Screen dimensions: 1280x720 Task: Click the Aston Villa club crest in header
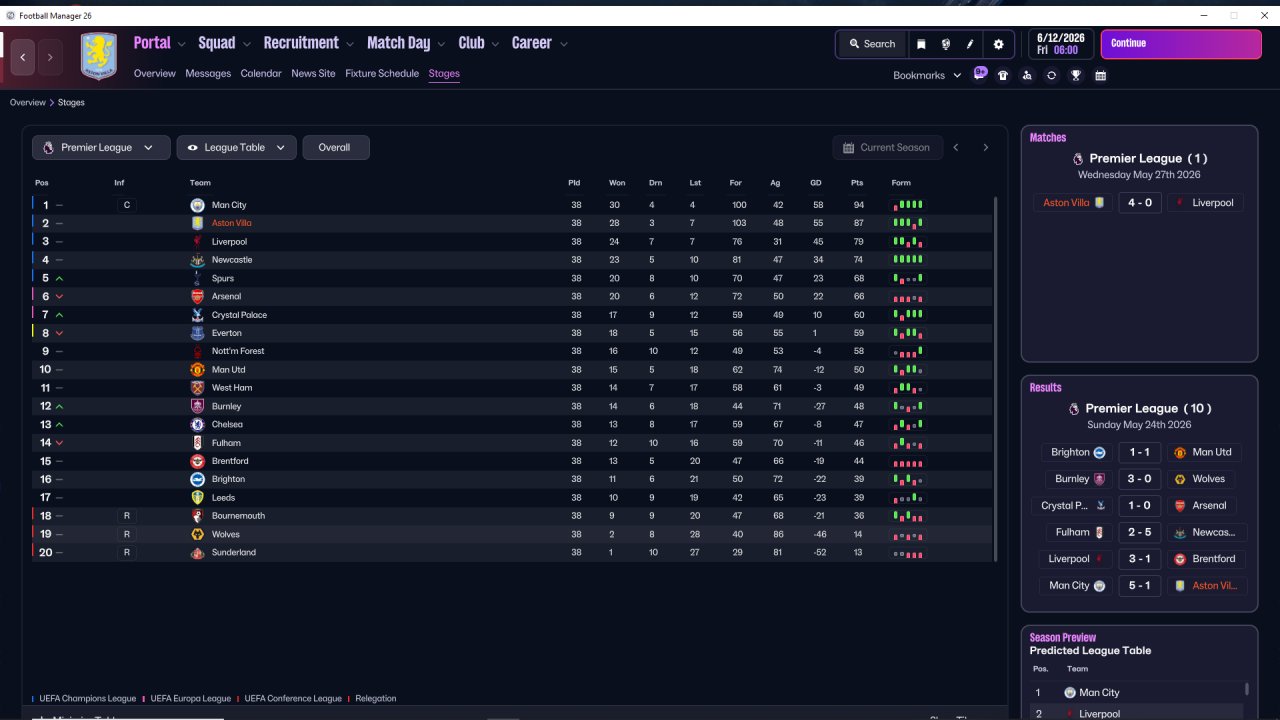pyautogui.click(x=99, y=57)
